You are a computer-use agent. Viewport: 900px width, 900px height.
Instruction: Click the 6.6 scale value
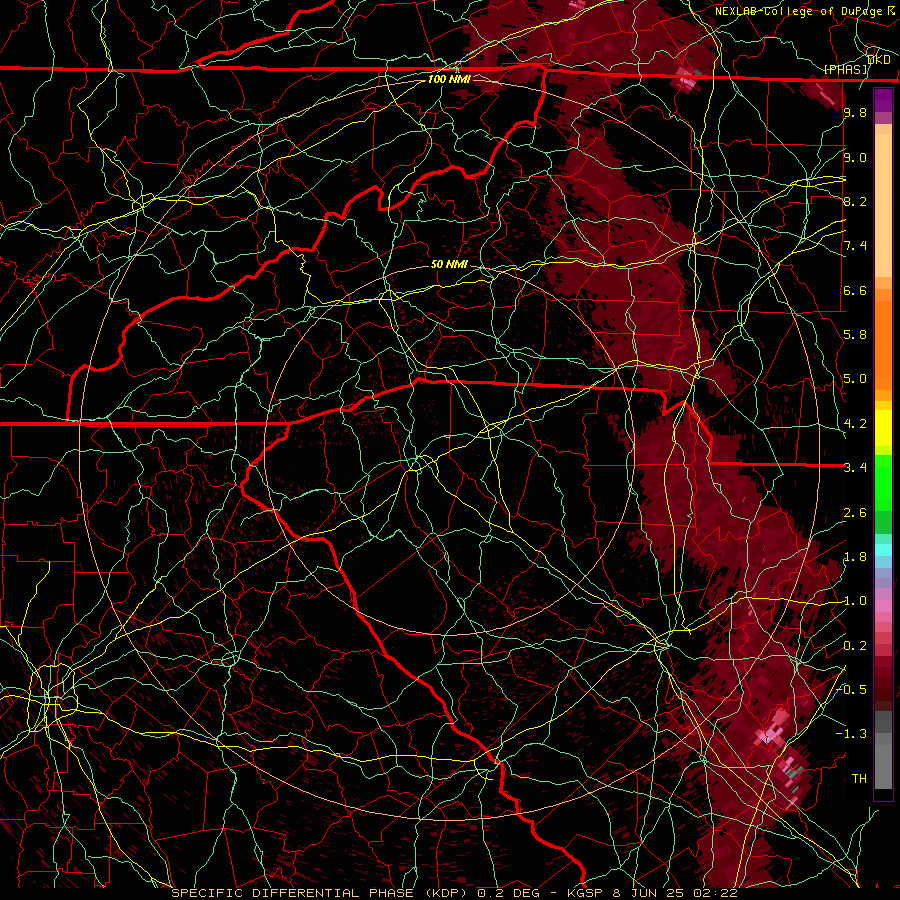tap(855, 290)
